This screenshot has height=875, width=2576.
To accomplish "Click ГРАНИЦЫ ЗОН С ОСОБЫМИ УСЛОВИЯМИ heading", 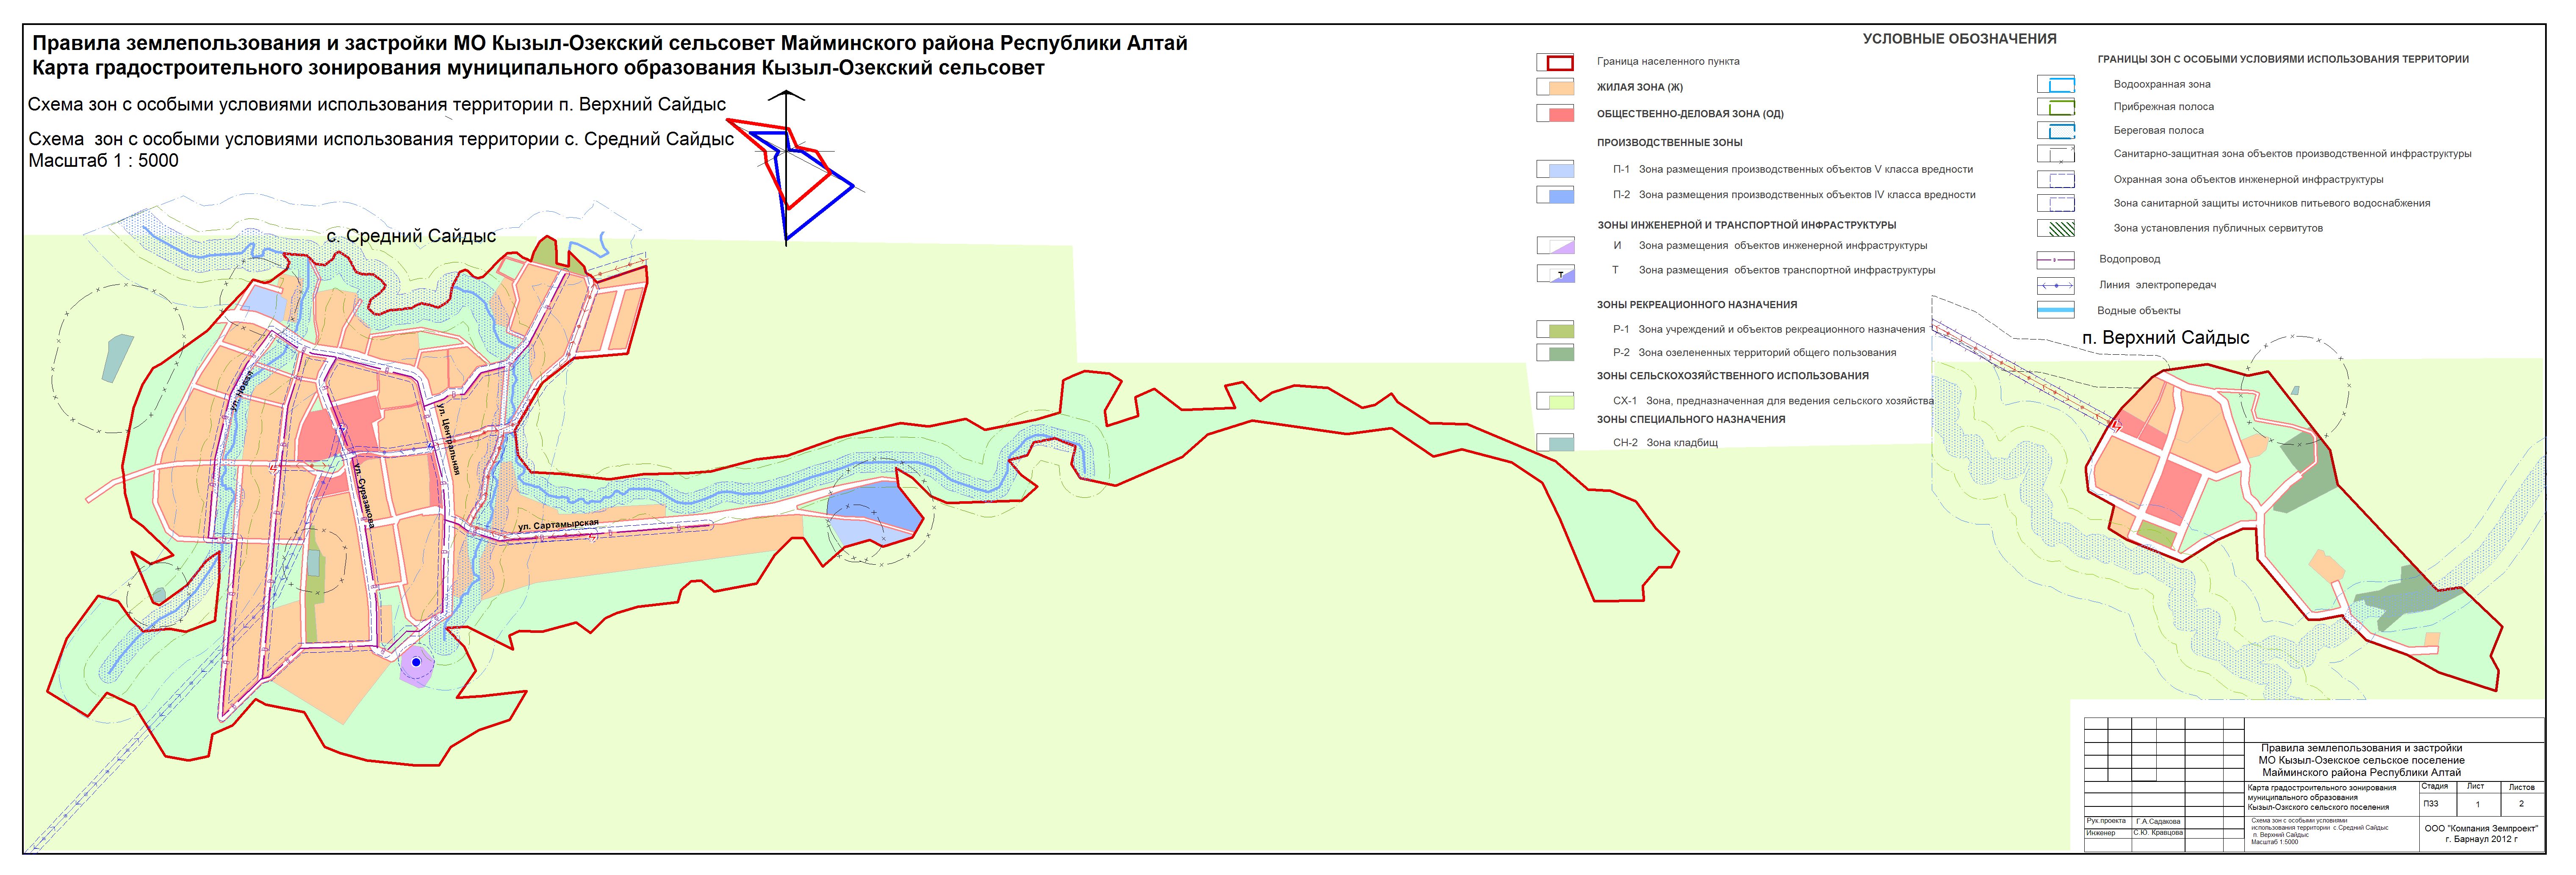I will coord(2283,59).
